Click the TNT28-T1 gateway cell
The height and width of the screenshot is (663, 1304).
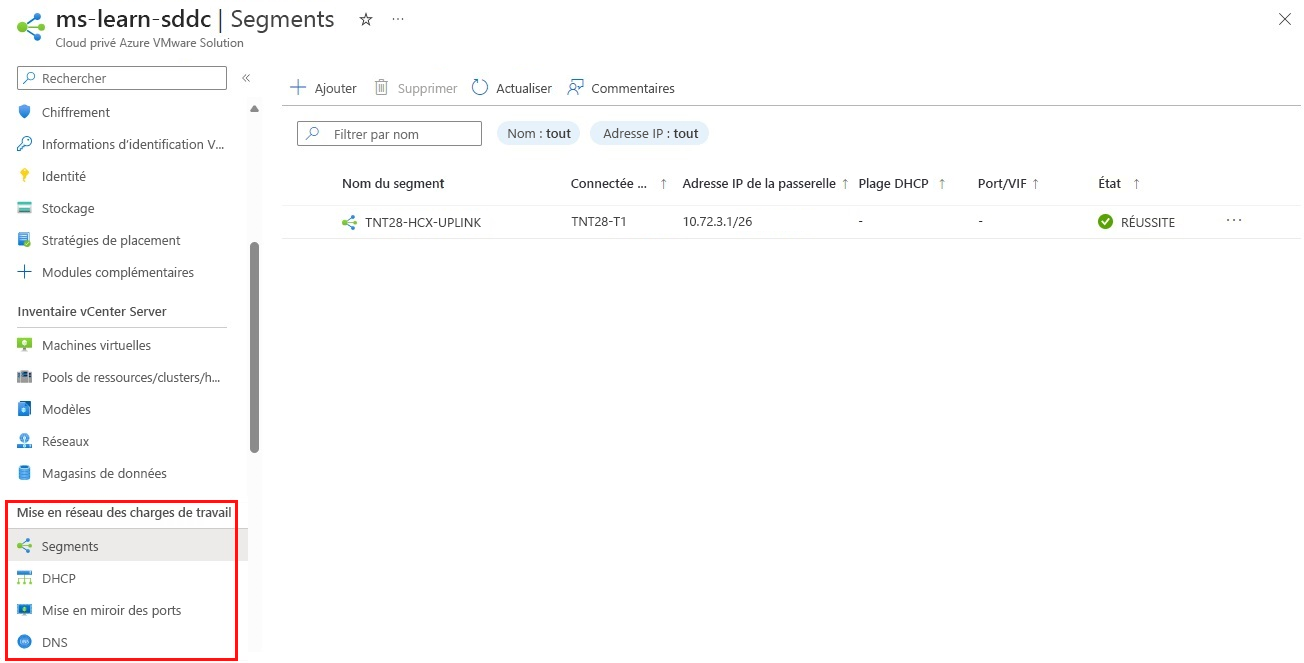(x=598, y=222)
